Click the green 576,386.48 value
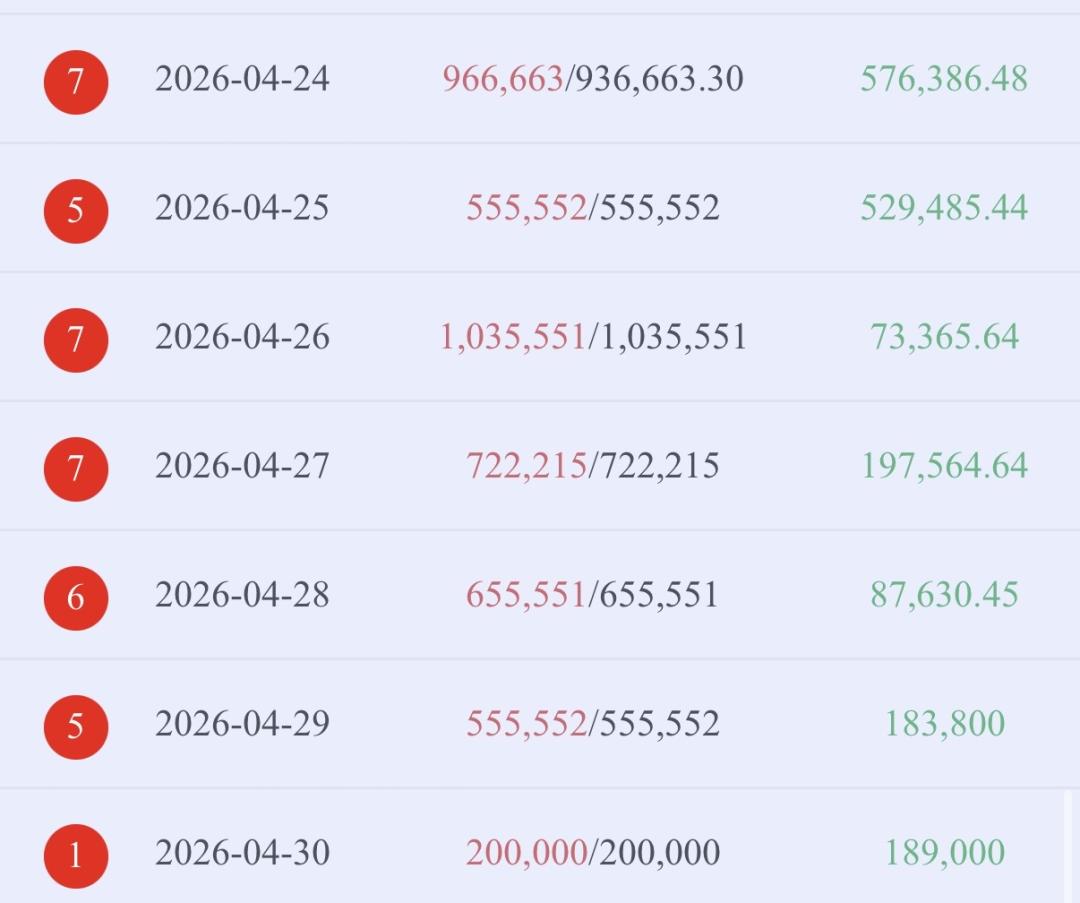This screenshot has height=903, width=1080. pyautogui.click(x=944, y=79)
